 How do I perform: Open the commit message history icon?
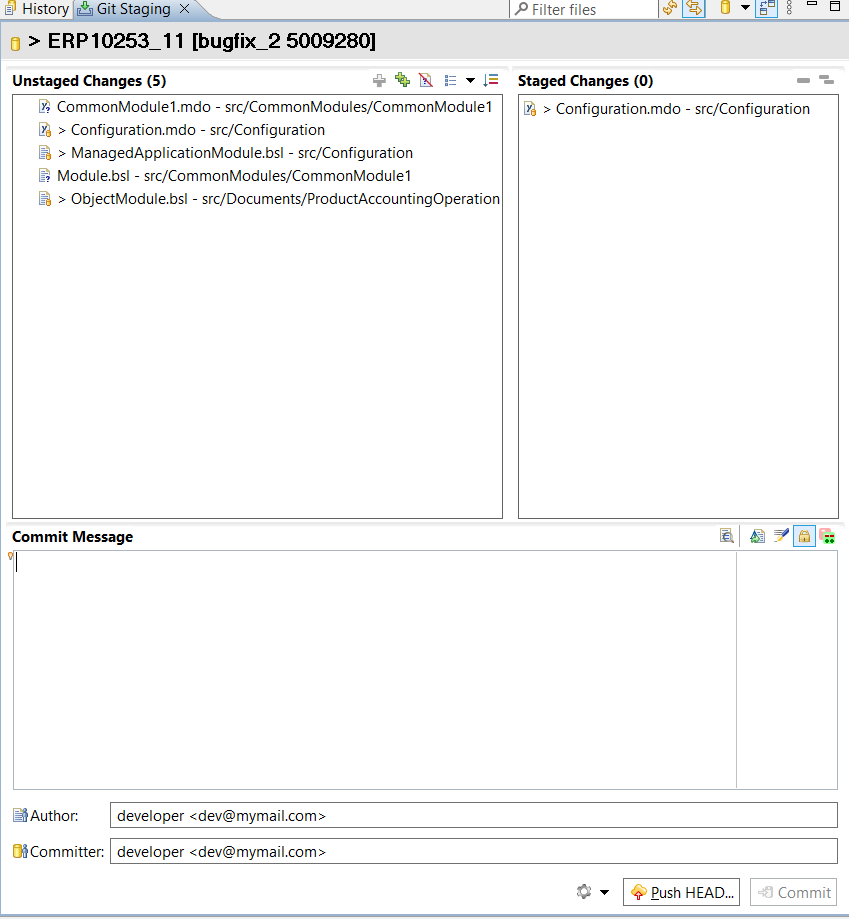click(x=727, y=536)
